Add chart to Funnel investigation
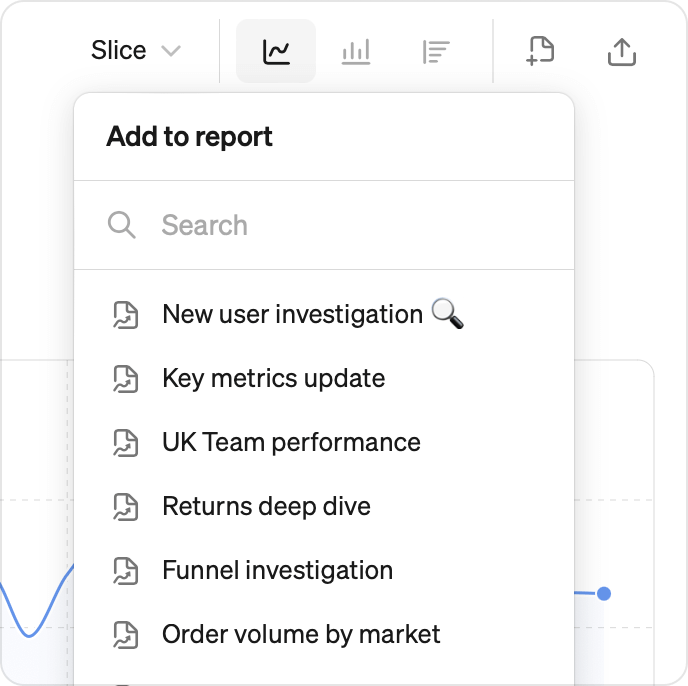This screenshot has width=688, height=686. pyautogui.click(x=324, y=571)
